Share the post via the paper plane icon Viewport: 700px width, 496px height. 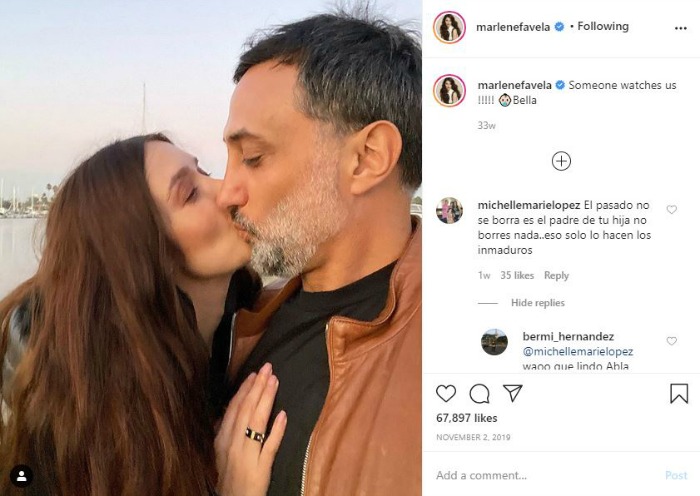[512, 393]
